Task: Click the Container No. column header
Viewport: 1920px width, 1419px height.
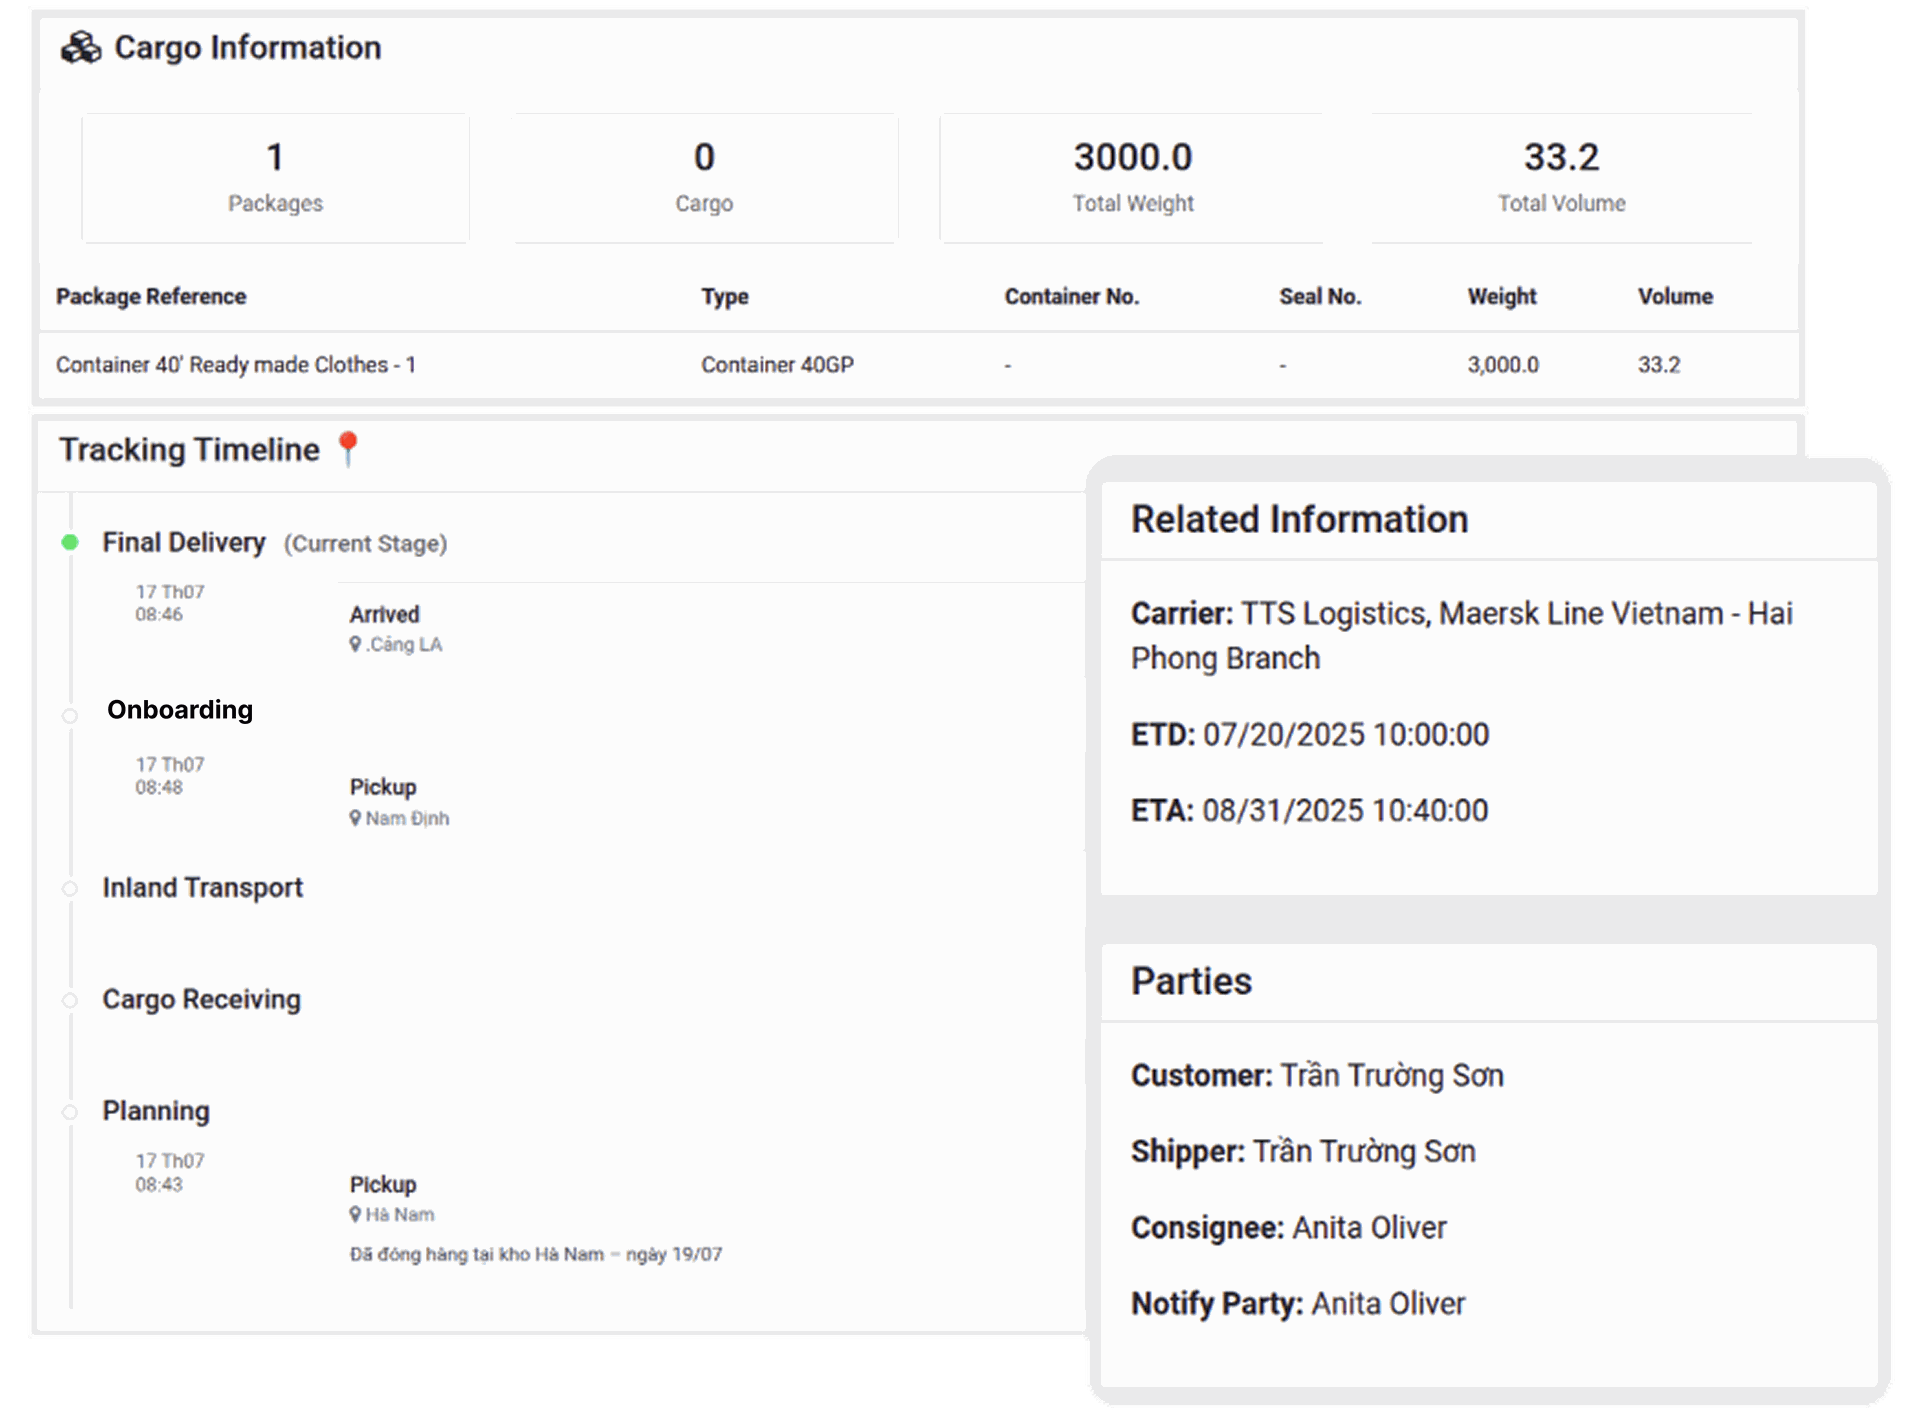Action: [x=1071, y=296]
